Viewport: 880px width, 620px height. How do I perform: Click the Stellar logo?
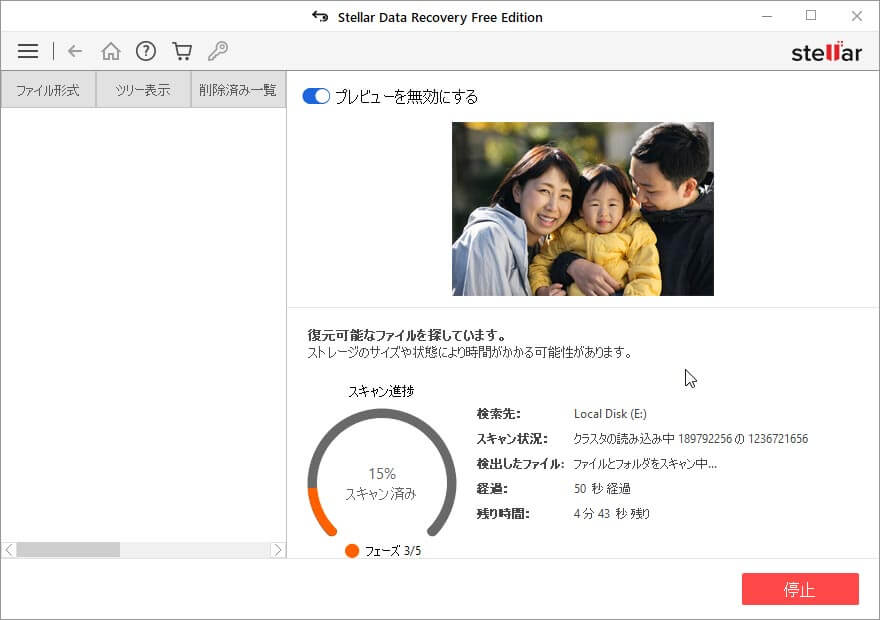(826, 52)
